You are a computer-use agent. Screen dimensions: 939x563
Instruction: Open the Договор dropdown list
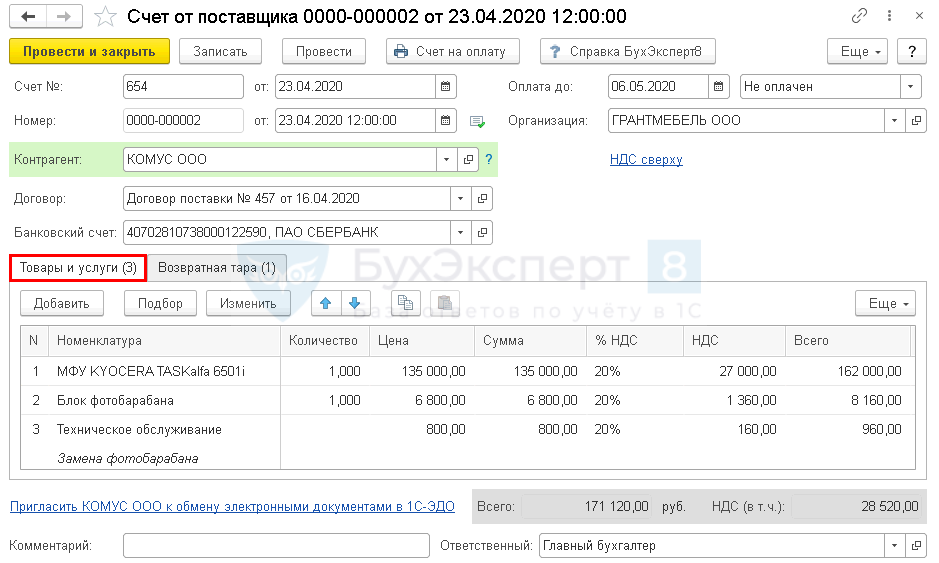[x=460, y=198]
